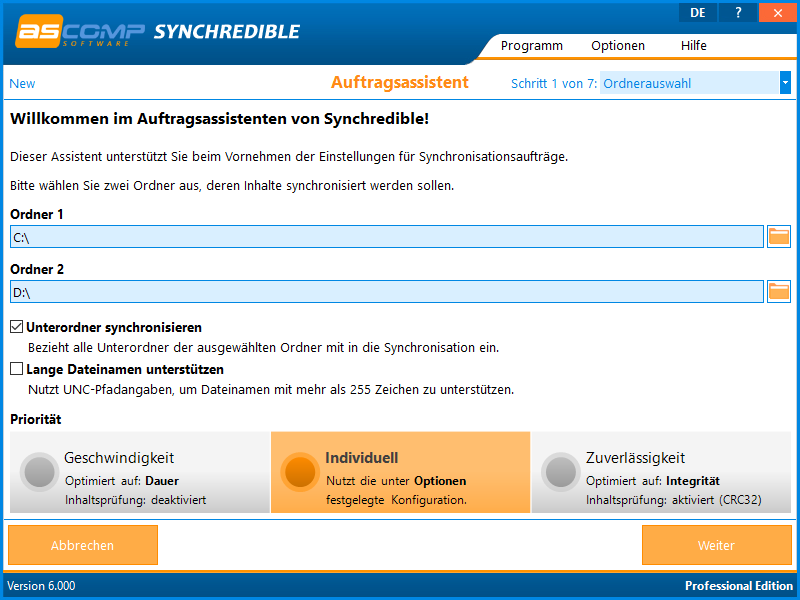Select Zuverlässigkeit priority option
The height and width of the screenshot is (600, 800).
pyautogui.click(x=661, y=472)
